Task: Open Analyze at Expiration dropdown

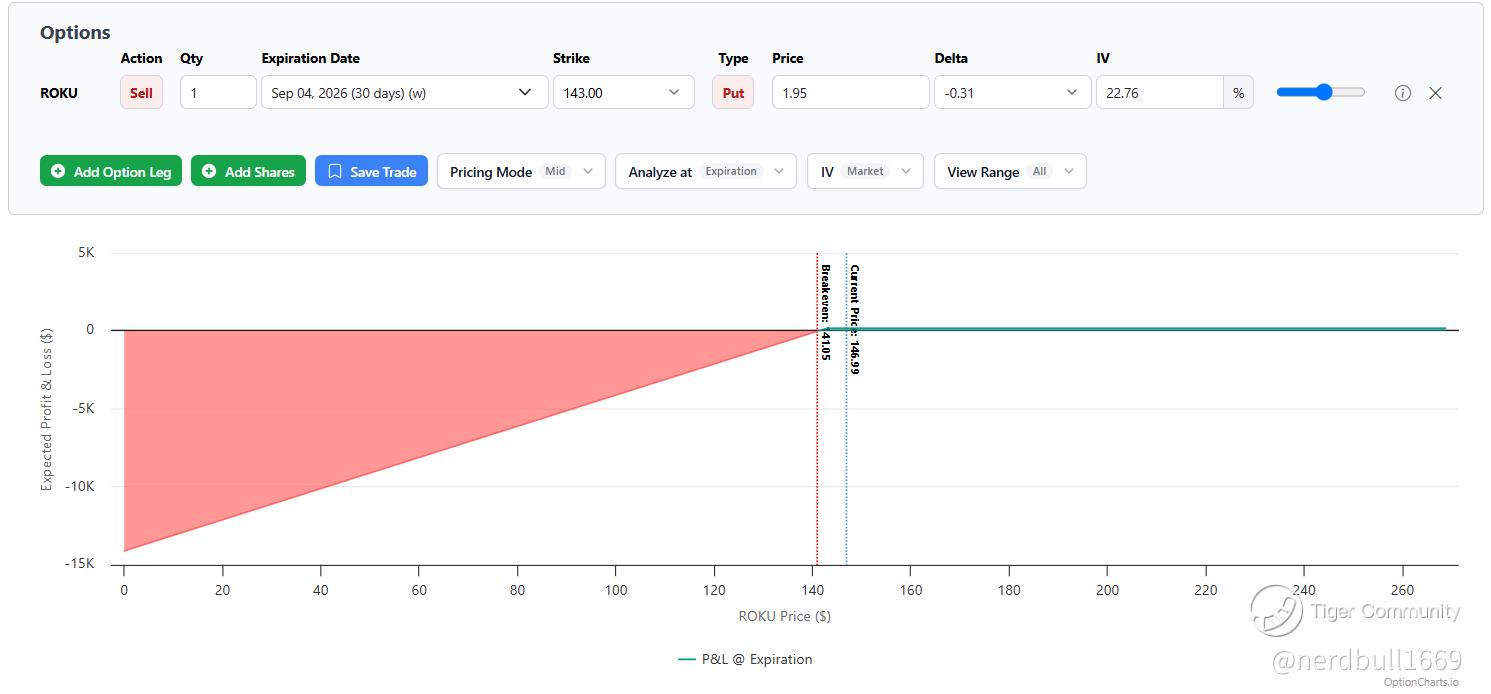Action: click(x=706, y=171)
